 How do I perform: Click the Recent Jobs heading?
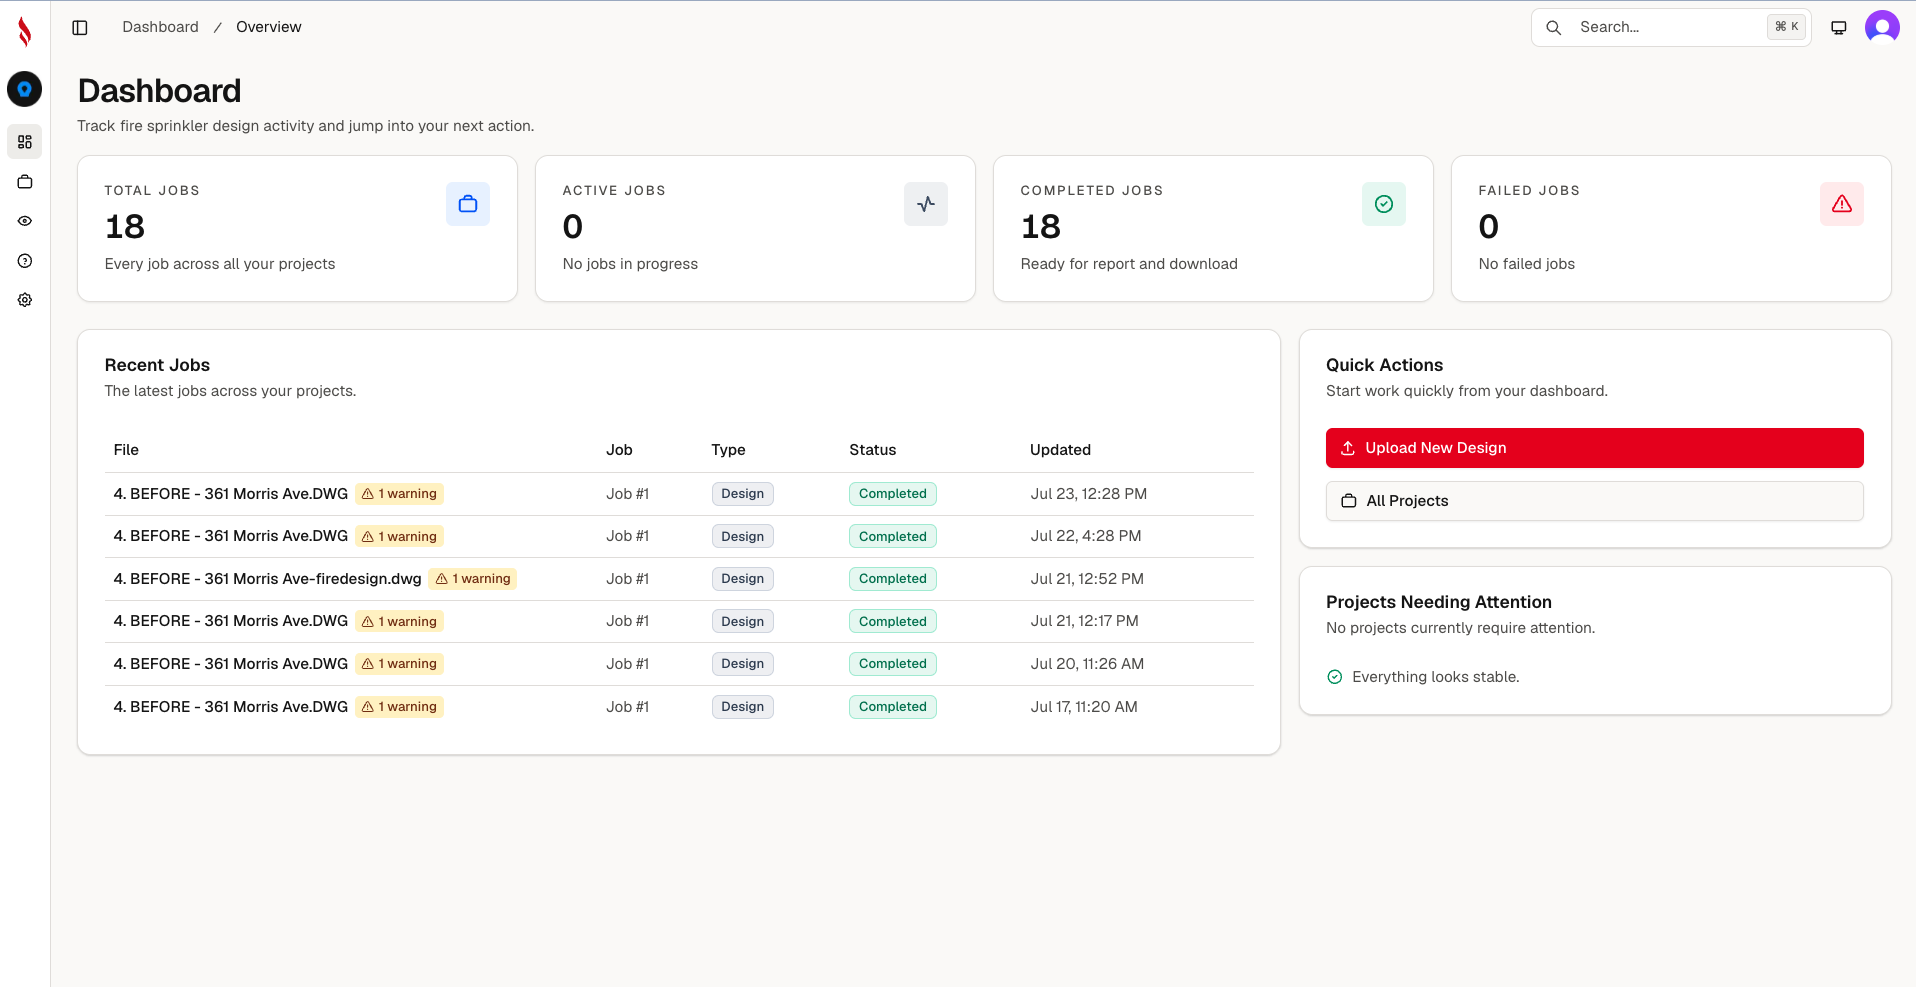157,365
